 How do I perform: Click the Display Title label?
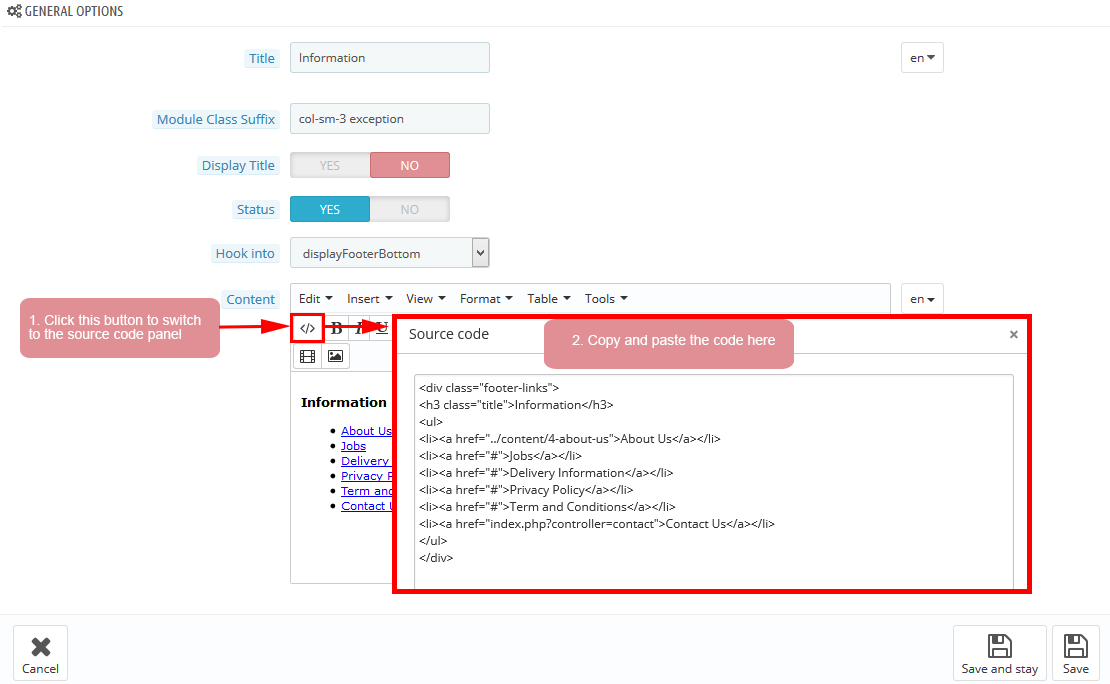pos(238,165)
